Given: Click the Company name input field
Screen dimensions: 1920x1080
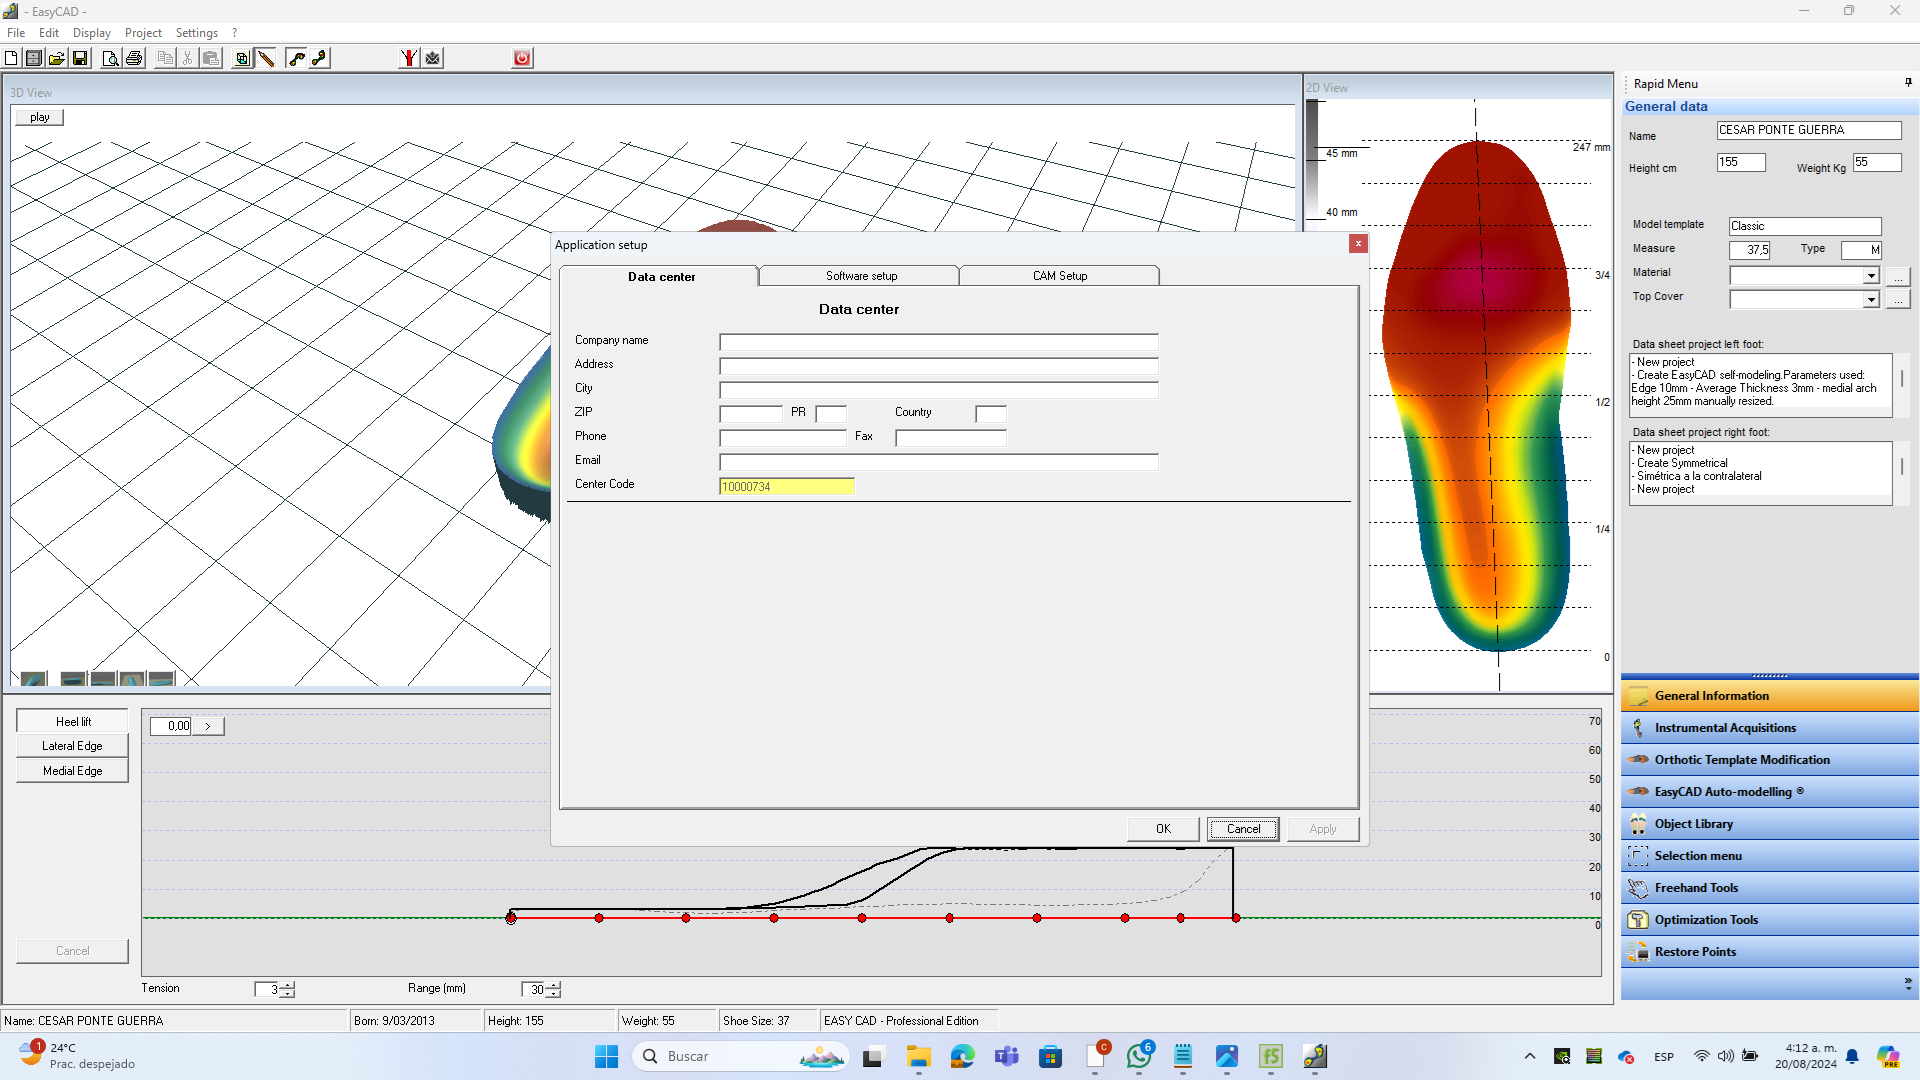Looking at the screenshot, I should pos(938,342).
